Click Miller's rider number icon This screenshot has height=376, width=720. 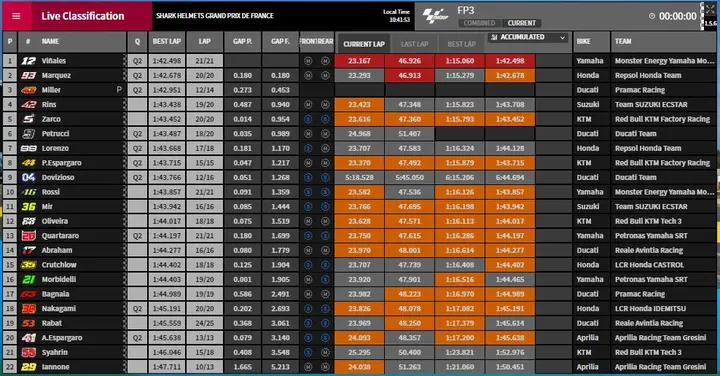point(28,90)
